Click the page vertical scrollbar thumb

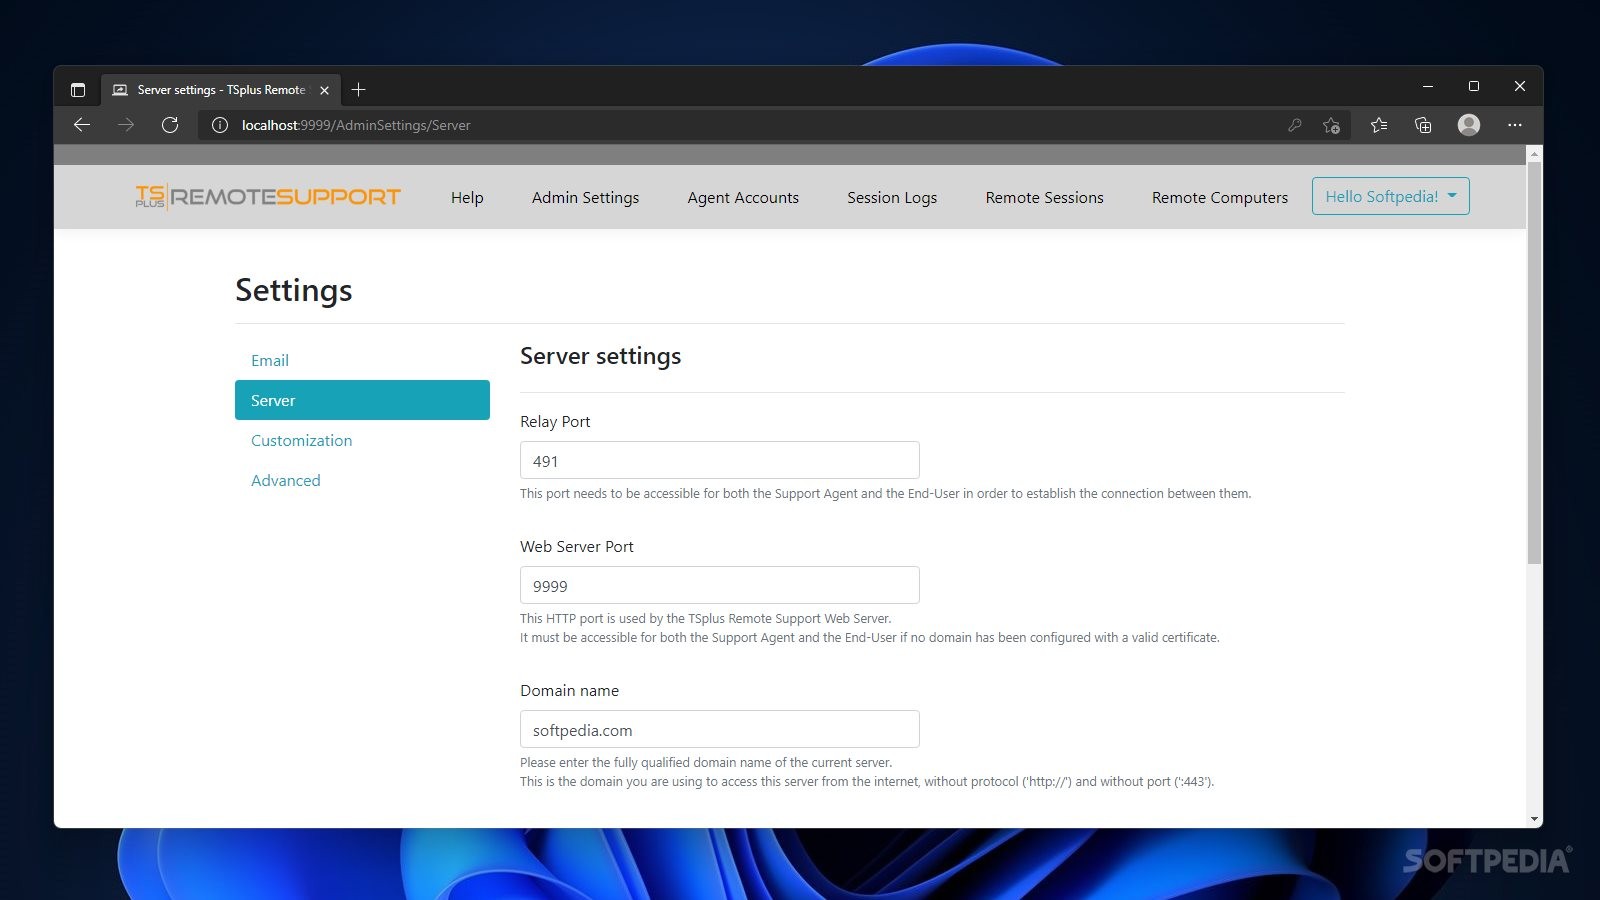(1534, 365)
